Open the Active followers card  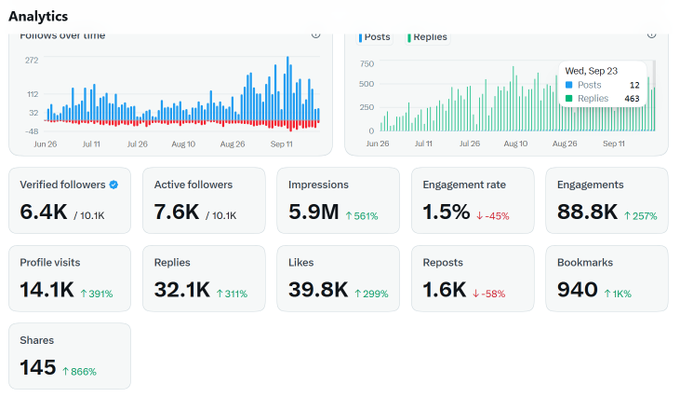click(204, 200)
